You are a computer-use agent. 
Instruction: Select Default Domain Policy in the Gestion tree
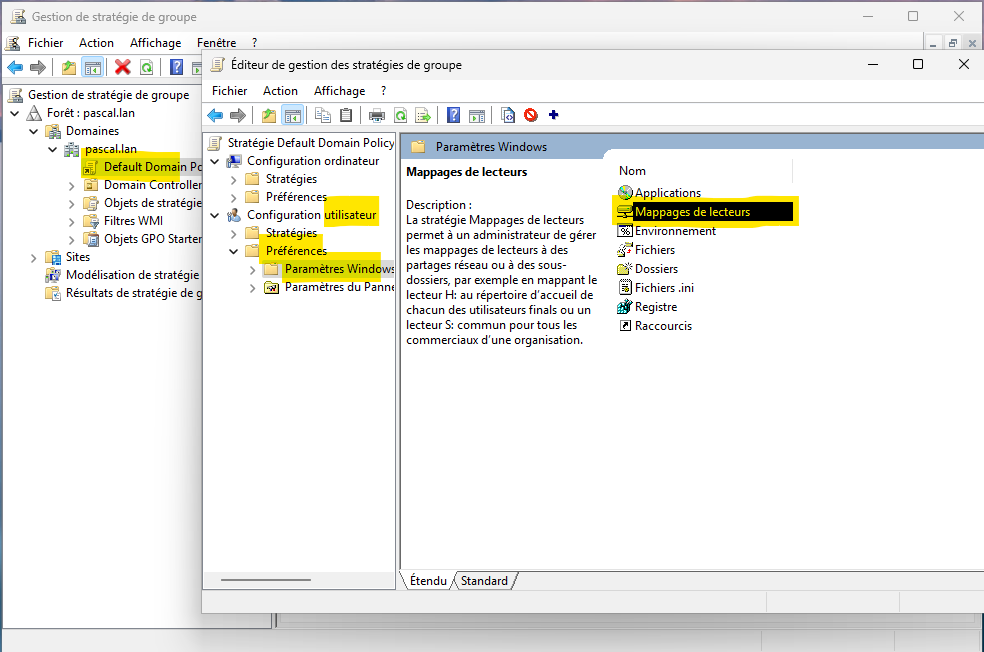(x=142, y=167)
